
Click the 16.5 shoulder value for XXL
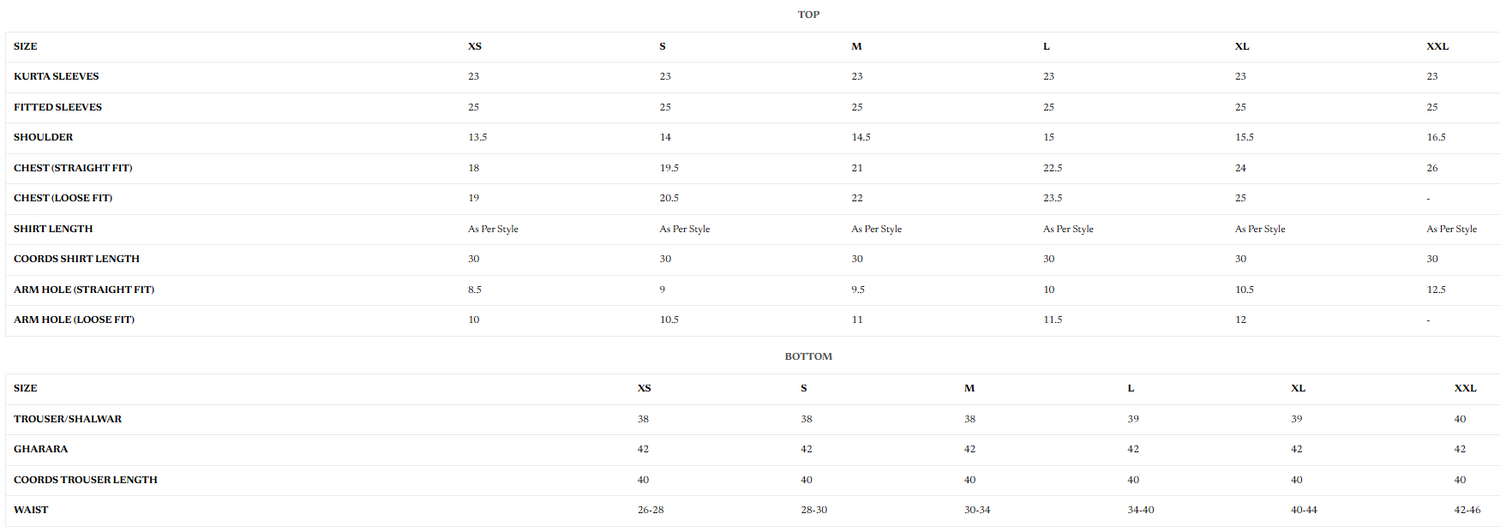(x=1436, y=137)
